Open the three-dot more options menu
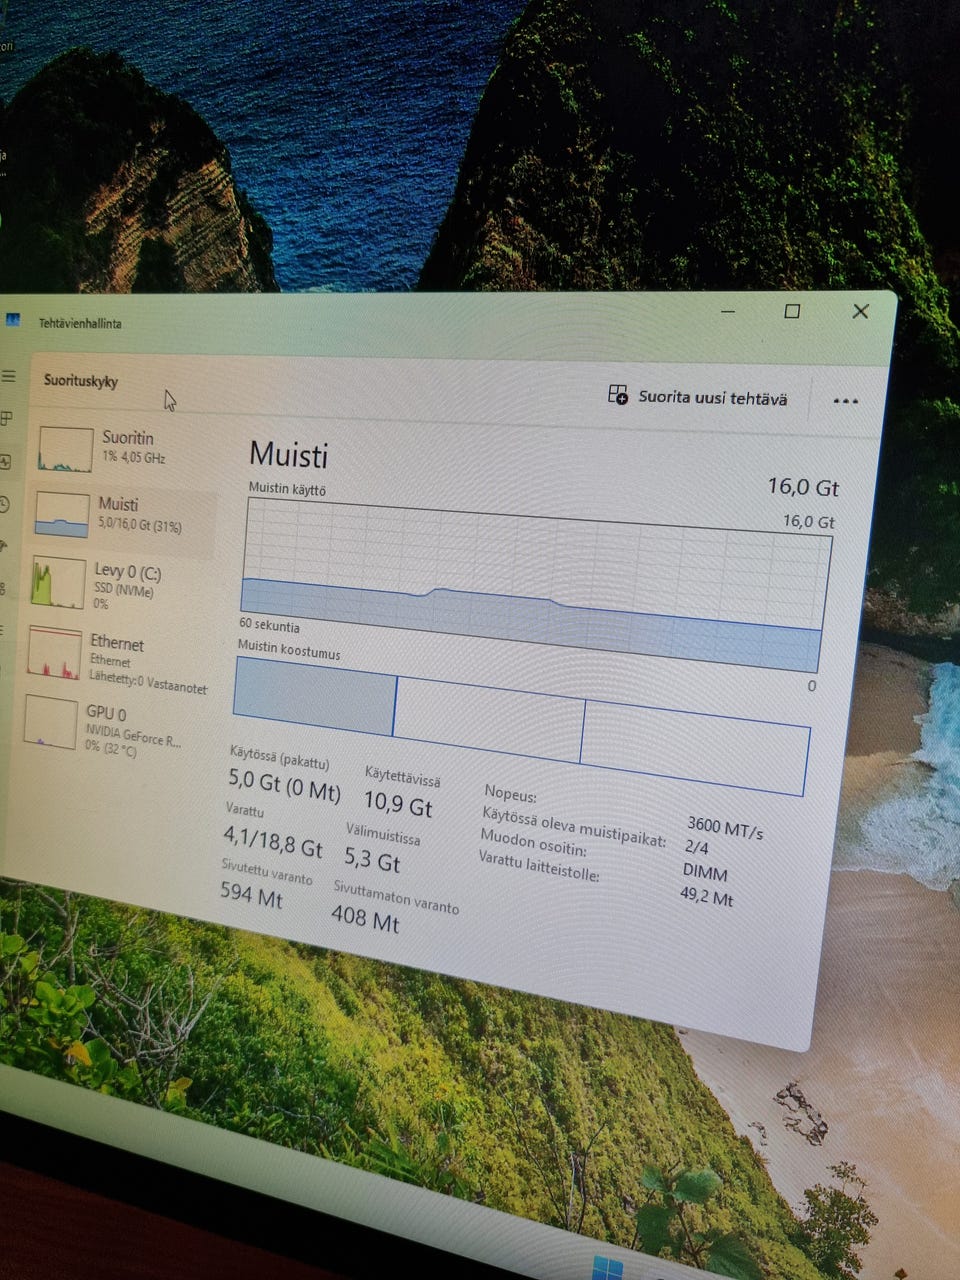 (846, 401)
